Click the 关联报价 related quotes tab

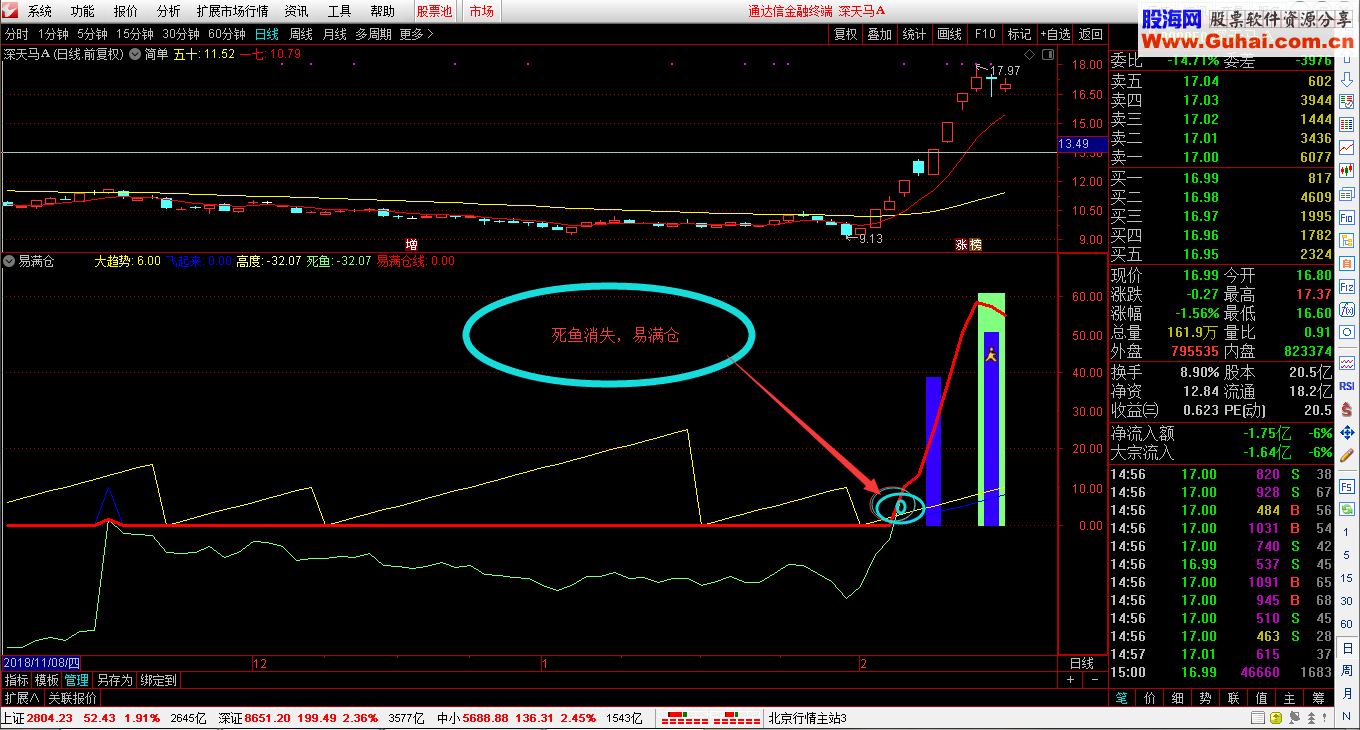tap(73, 698)
